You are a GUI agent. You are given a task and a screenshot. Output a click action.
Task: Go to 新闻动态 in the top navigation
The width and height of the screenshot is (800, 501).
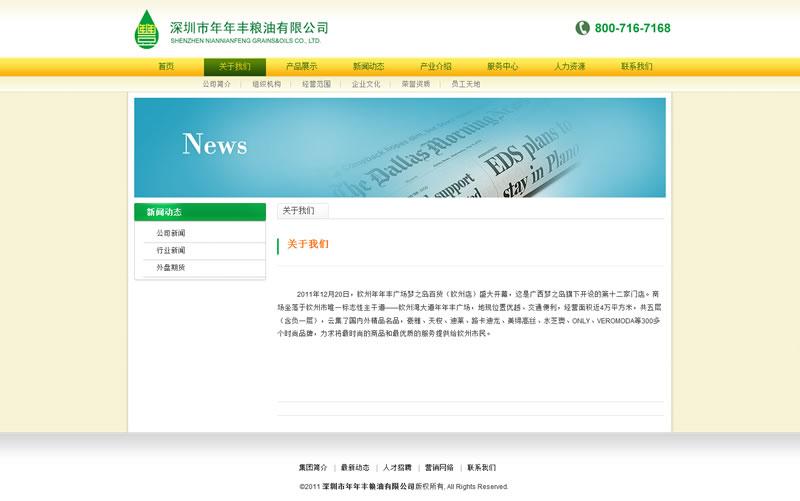[368, 67]
